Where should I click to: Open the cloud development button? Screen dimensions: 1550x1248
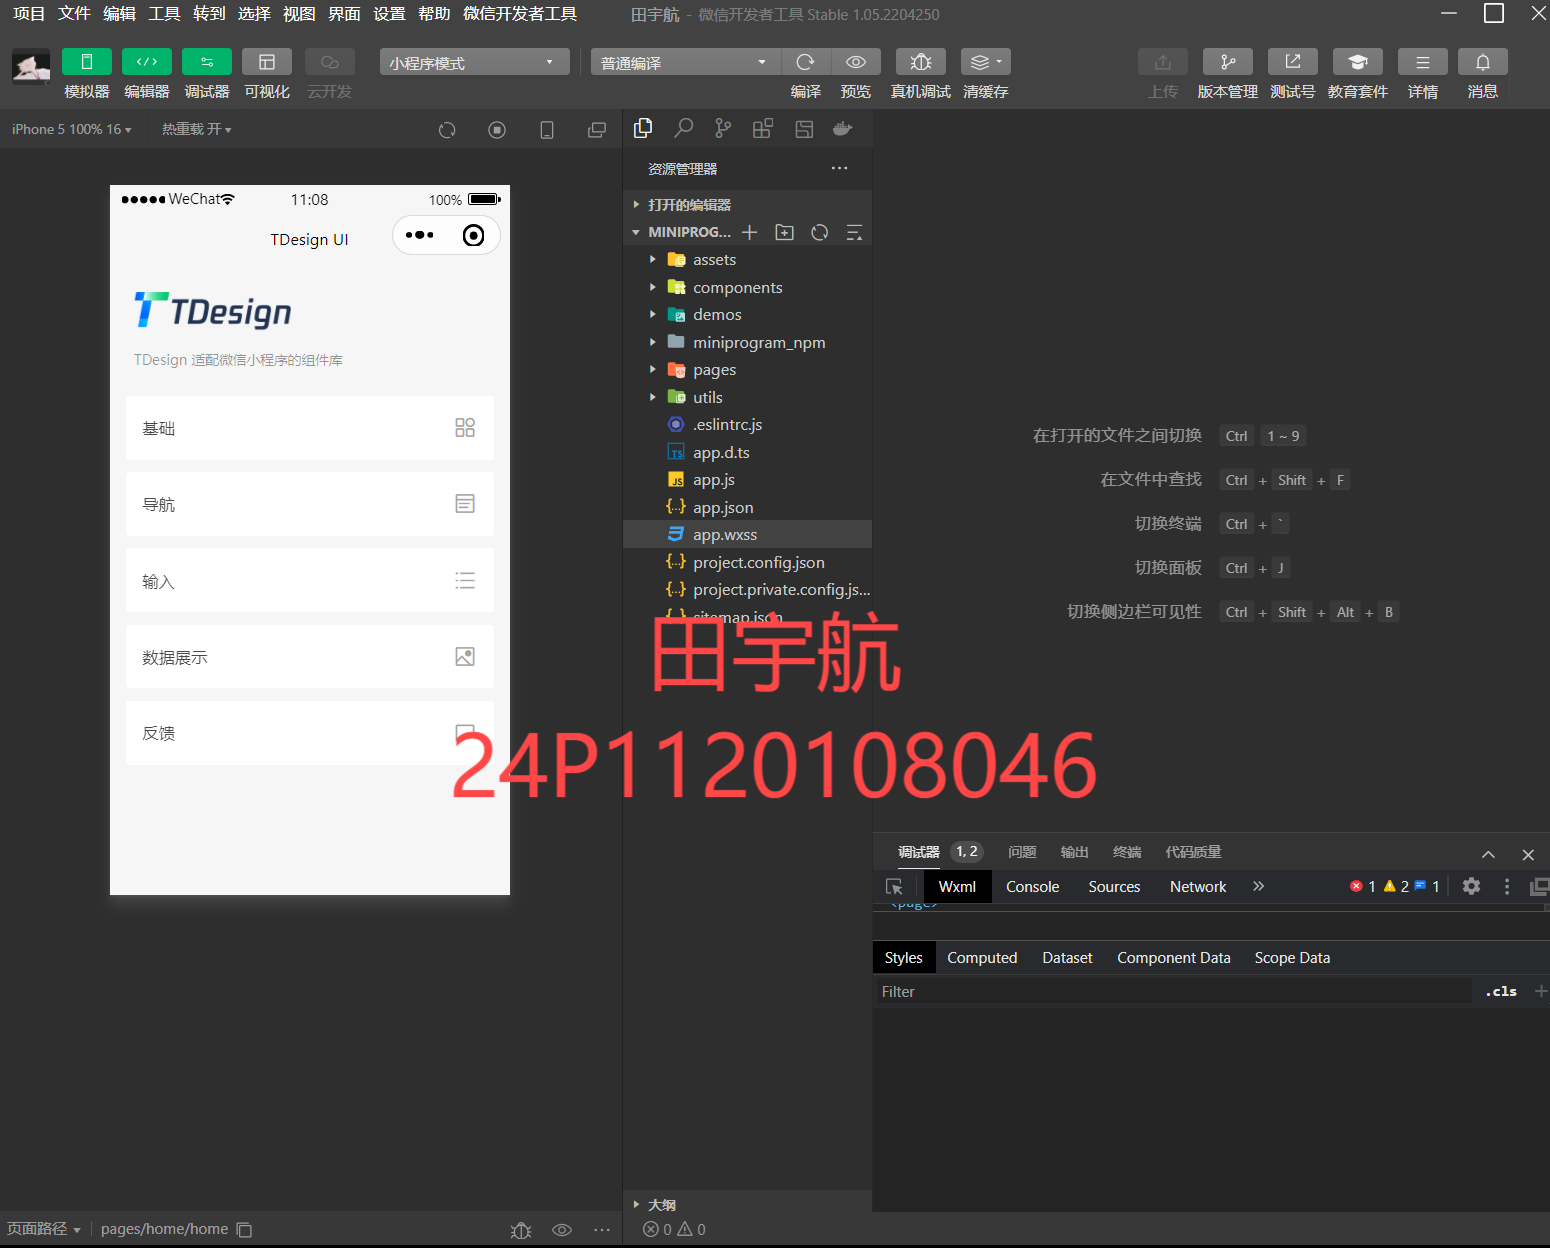point(330,62)
